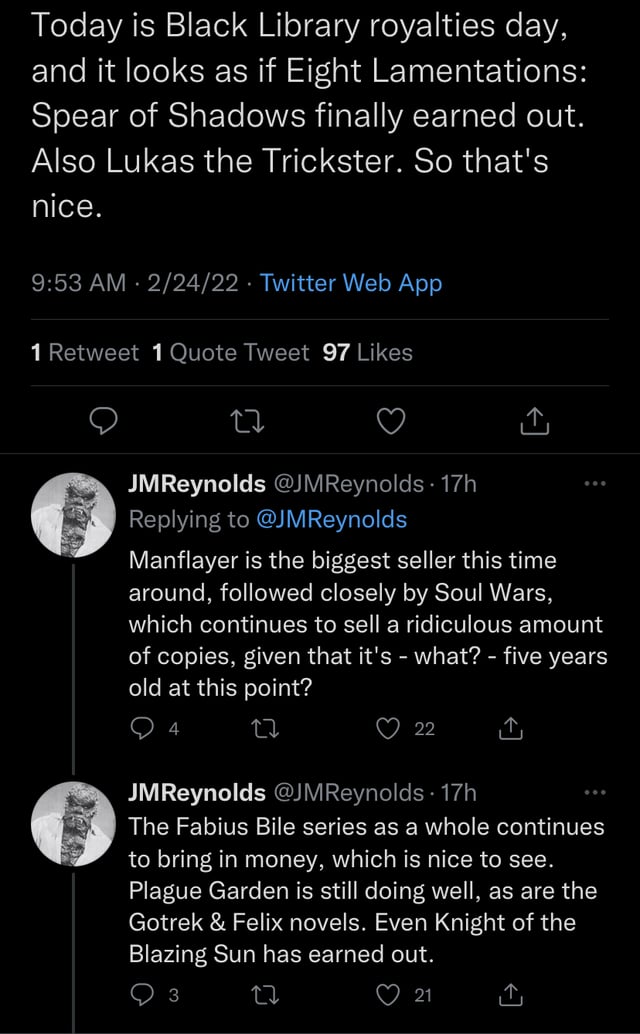The height and width of the screenshot is (1034, 640).
Task: Reply to the Fabius Bile tweet
Action: point(142,994)
